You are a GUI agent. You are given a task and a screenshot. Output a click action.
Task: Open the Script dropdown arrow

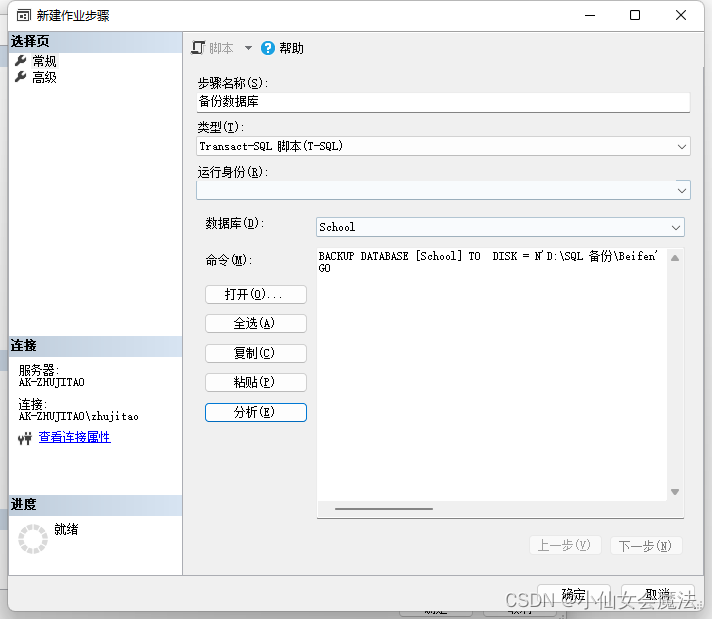coord(248,48)
